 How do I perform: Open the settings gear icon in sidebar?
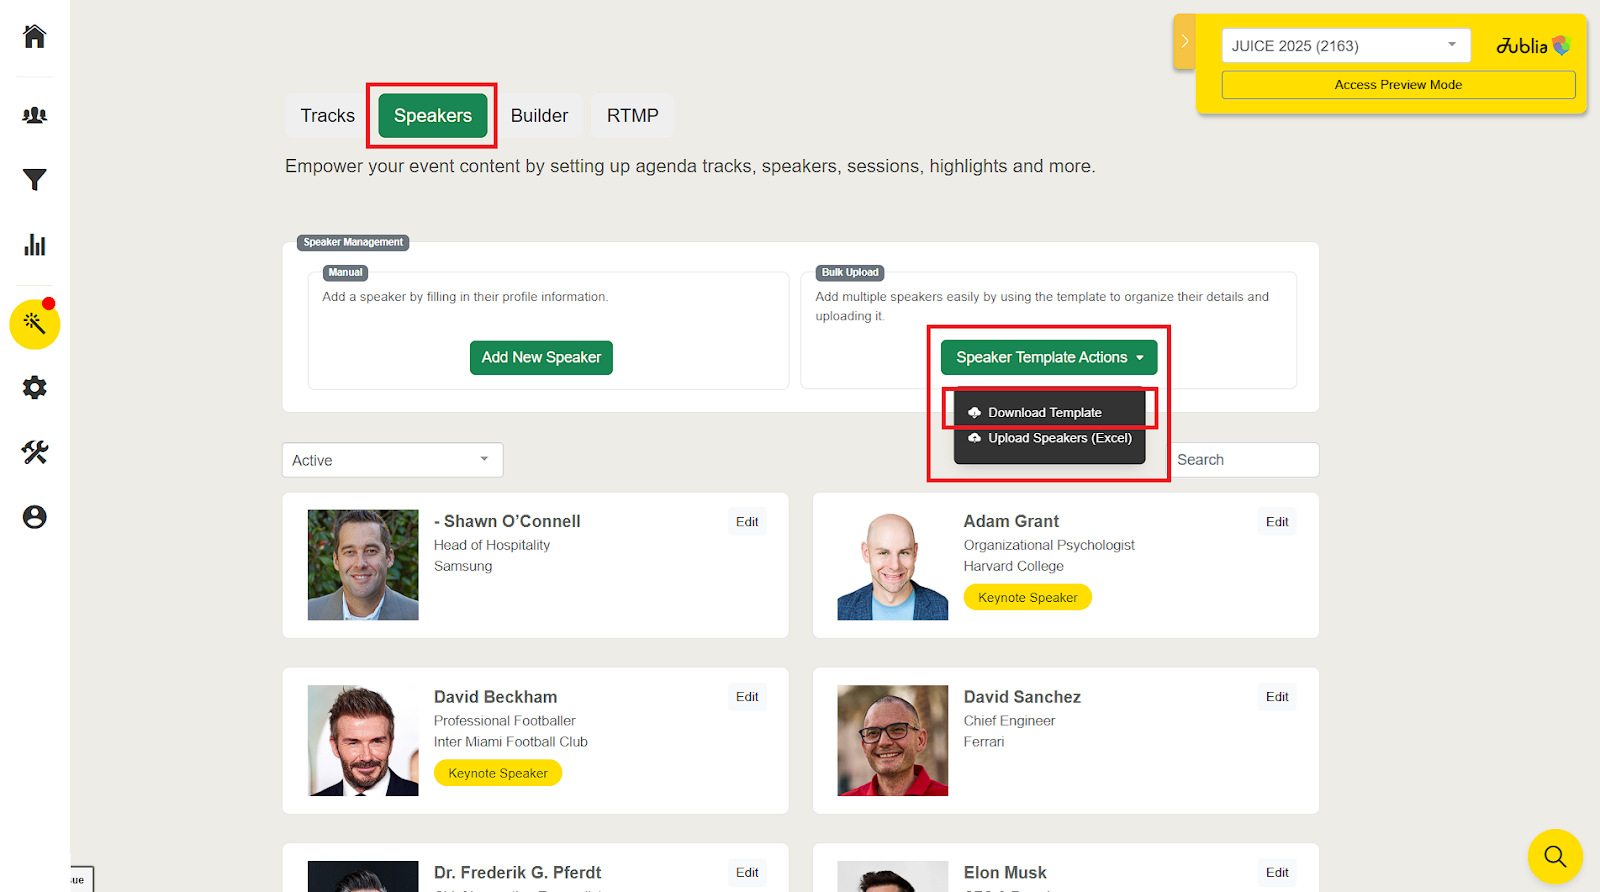[x=35, y=388]
